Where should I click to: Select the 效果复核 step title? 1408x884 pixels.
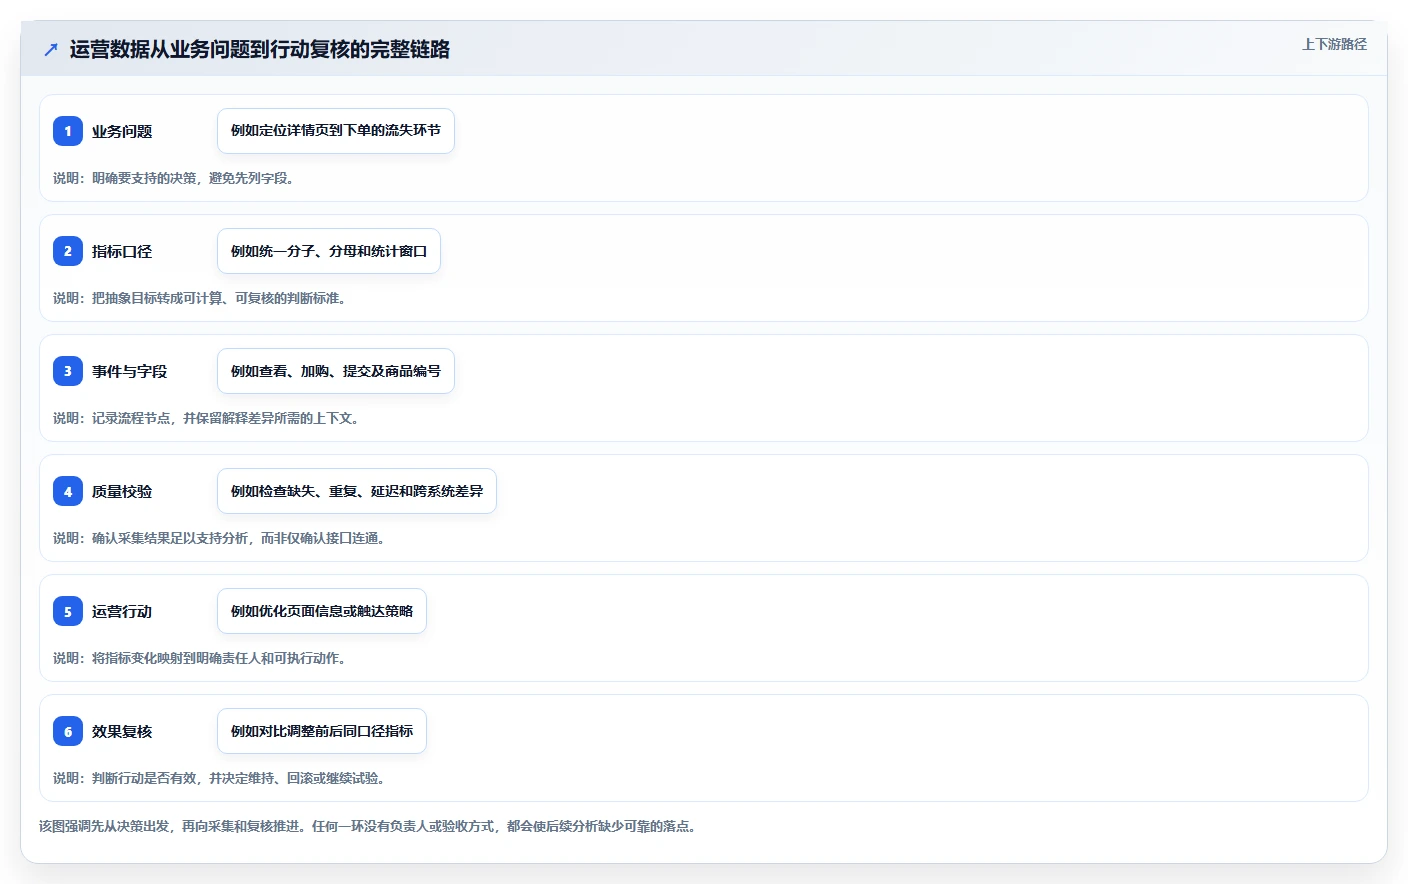[122, 731]
